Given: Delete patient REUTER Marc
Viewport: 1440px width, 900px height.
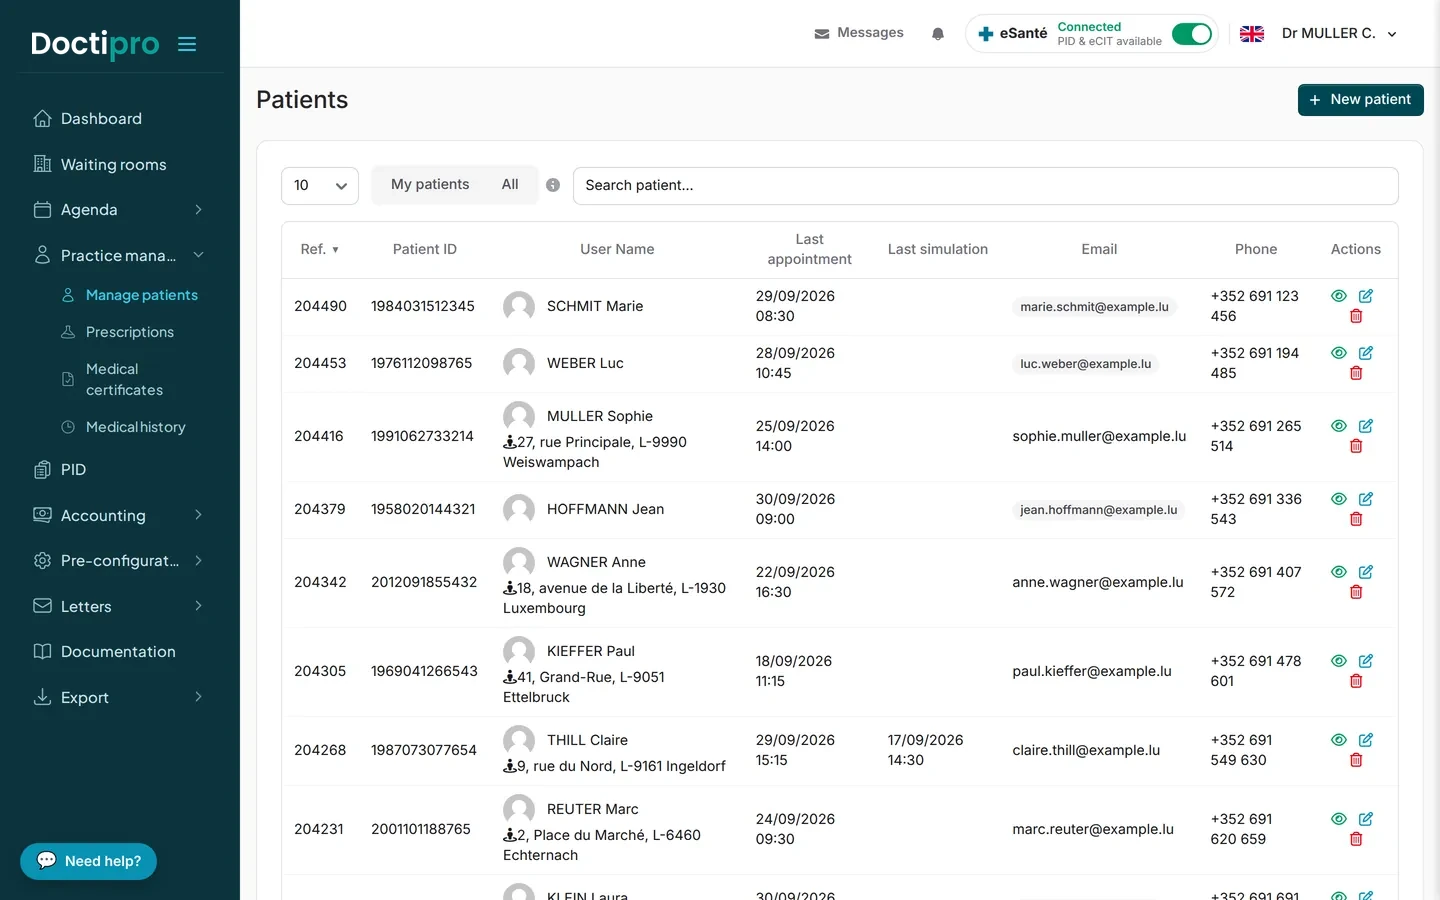Looking at the screenshot, I should (x=1356, y=839).
